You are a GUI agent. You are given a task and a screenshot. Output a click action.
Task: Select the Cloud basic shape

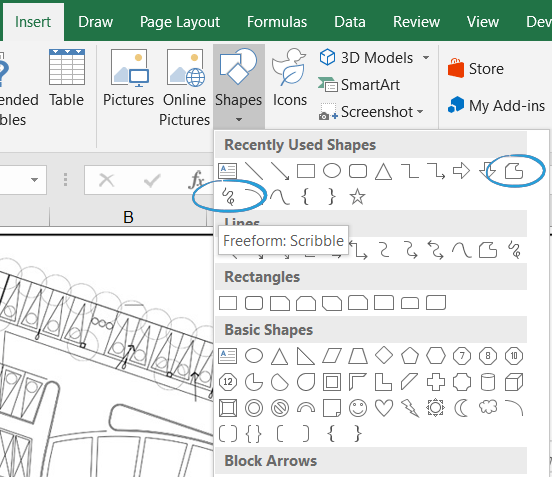tap(488, 407)
